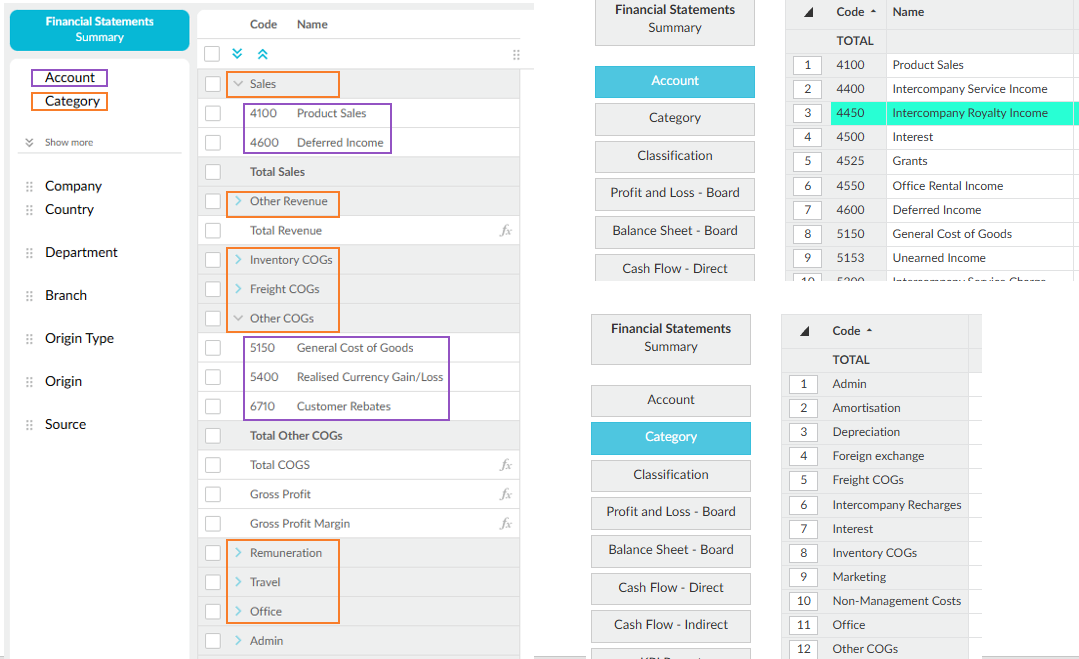Click the fx icon on Gross Profit Margin row

pyautogui.click(x=506, y=523)
